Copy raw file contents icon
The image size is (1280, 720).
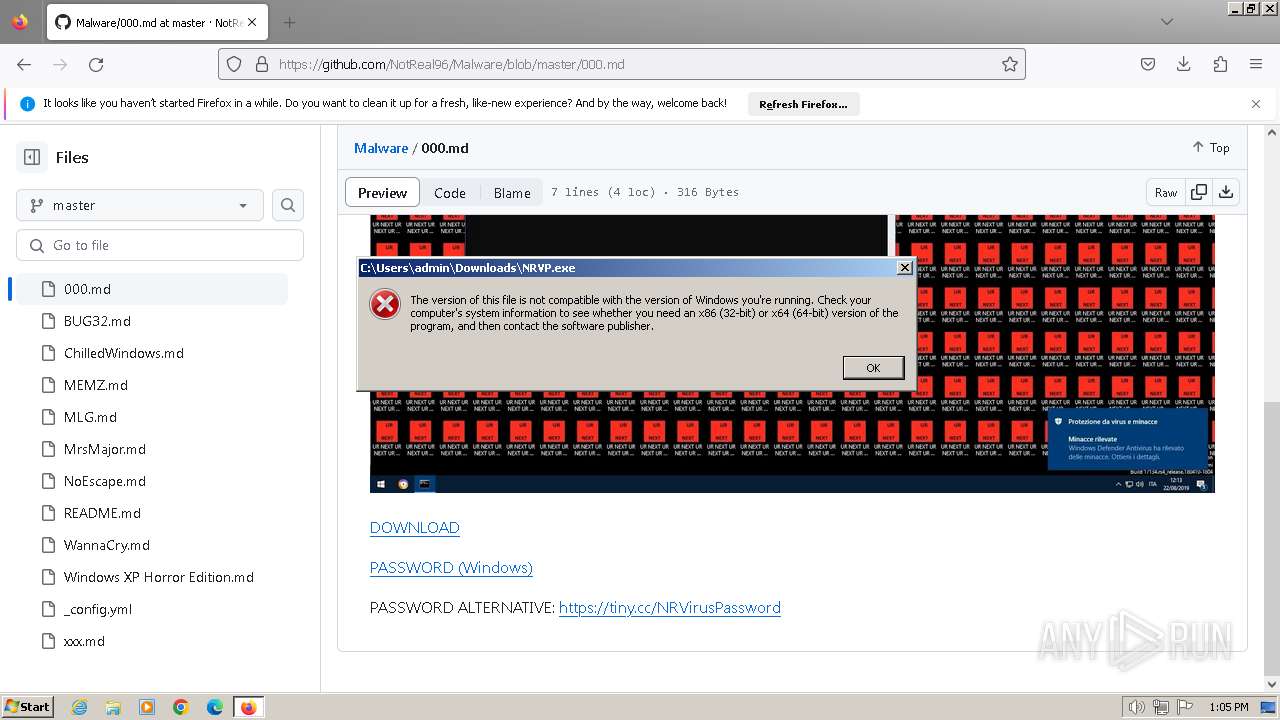pos(1199,192)
